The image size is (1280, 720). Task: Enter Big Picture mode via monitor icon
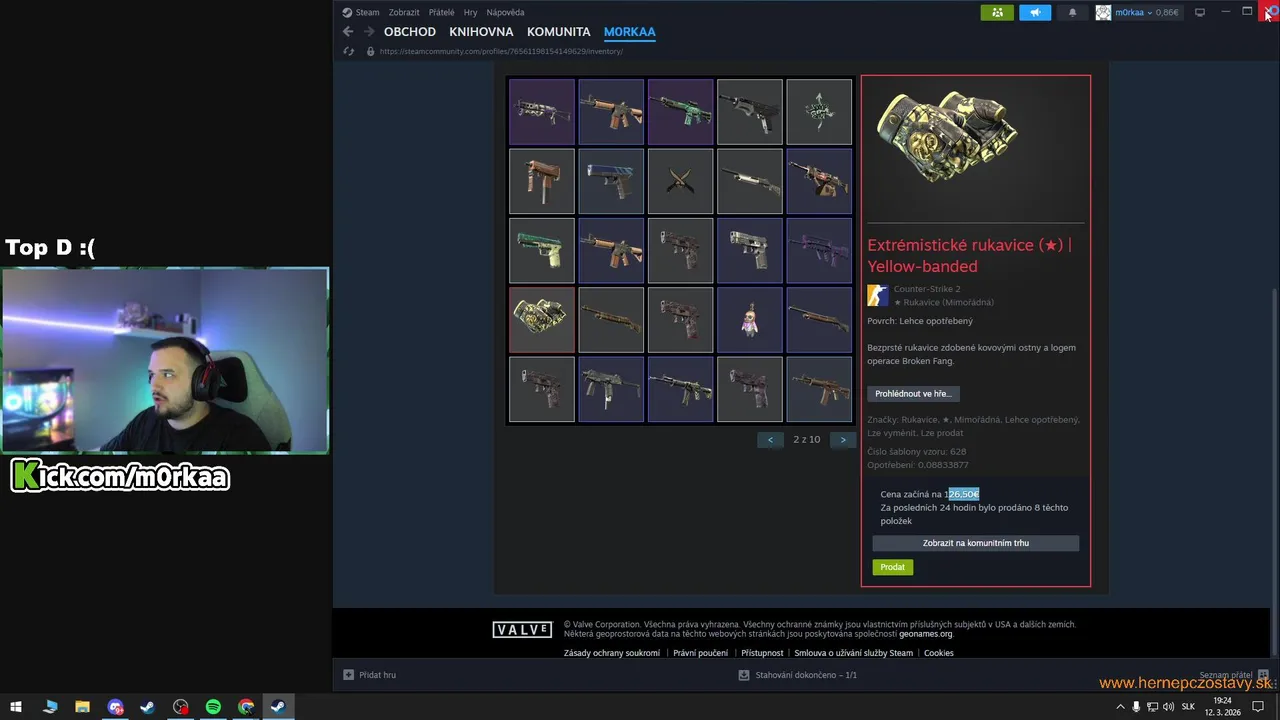[x=1200, y=12]
